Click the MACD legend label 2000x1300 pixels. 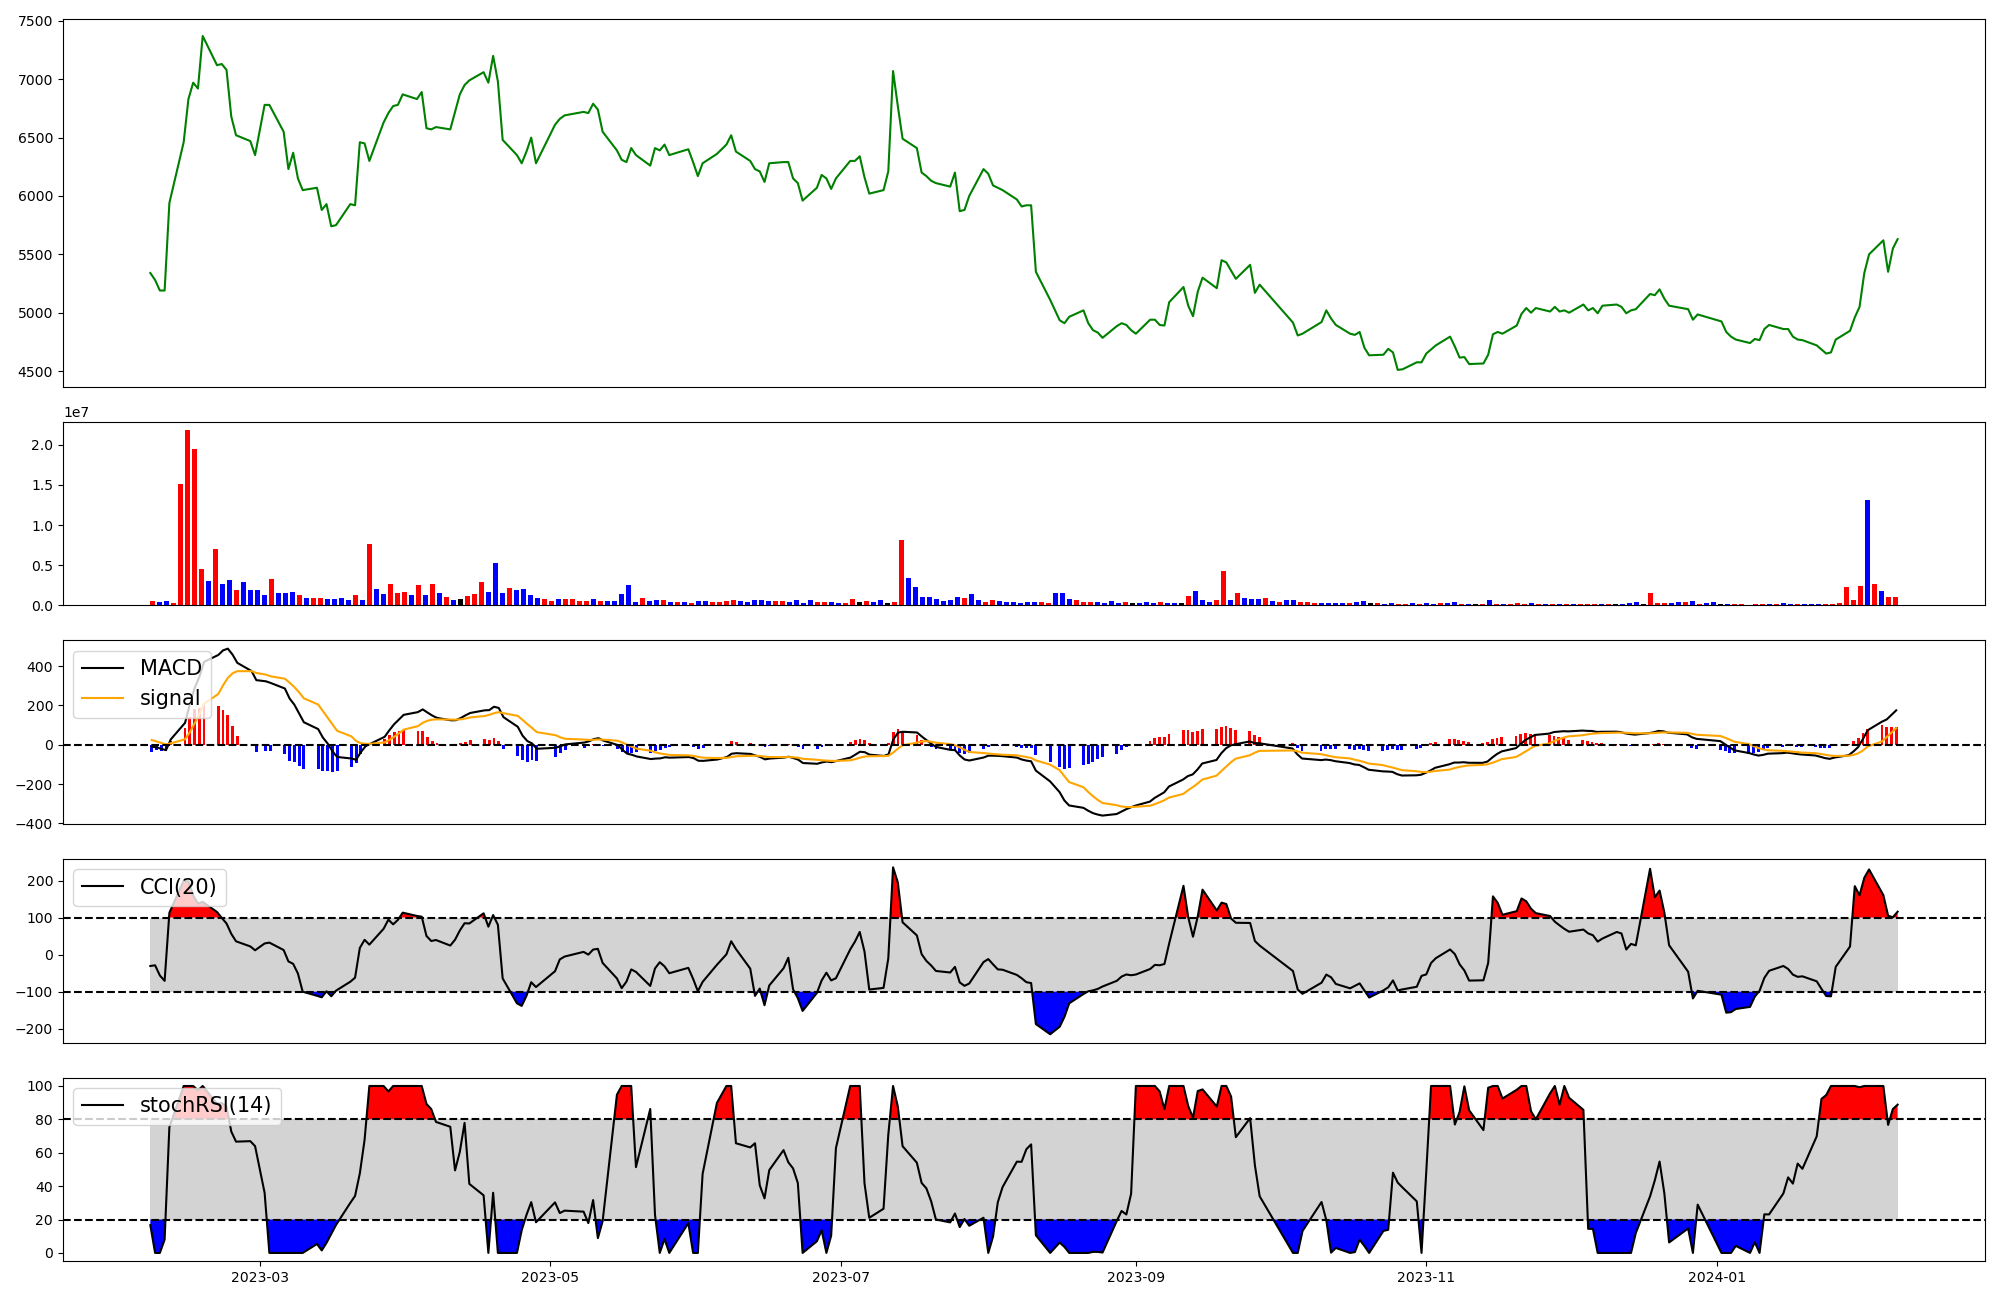pos(170,668)
